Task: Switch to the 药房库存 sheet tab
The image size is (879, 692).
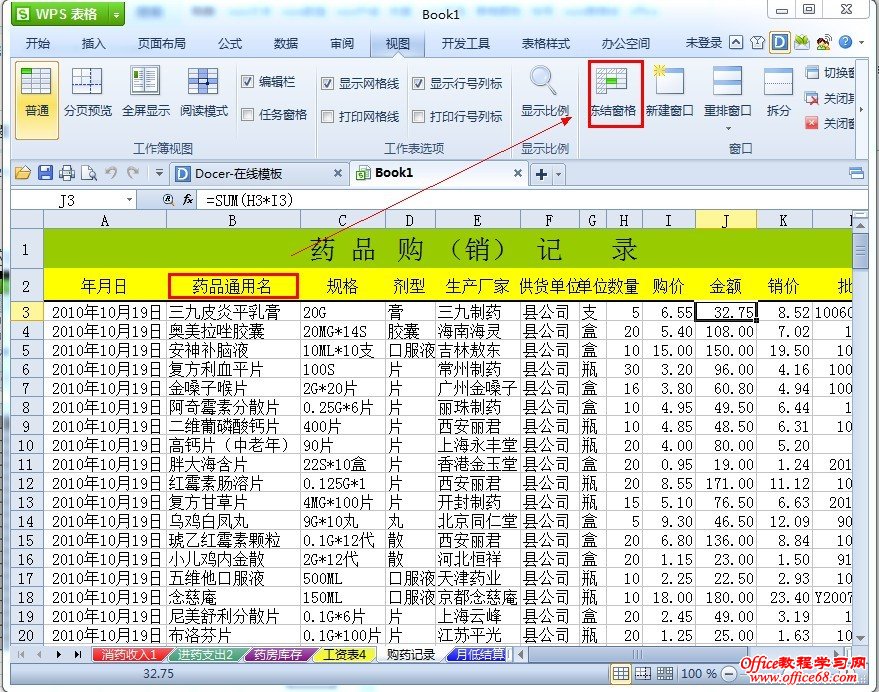Action: [x=277, y=654]
